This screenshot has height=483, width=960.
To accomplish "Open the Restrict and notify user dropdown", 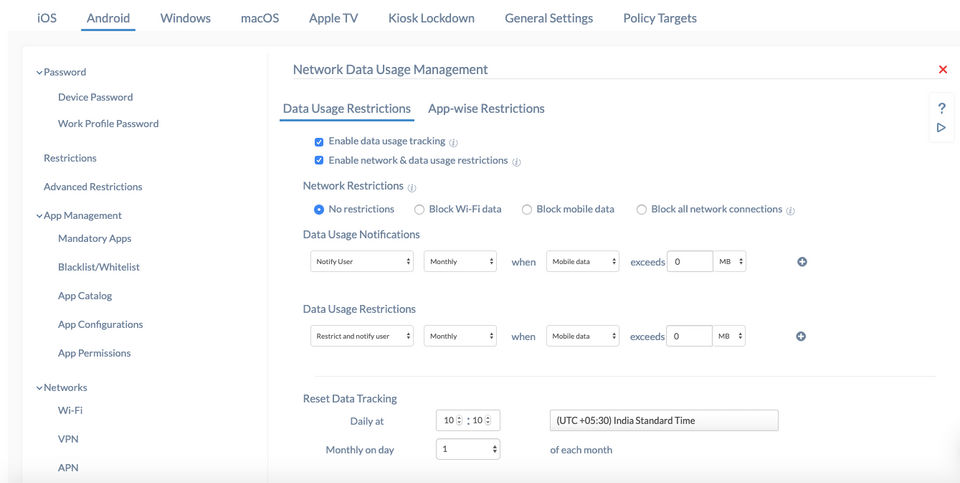I will 361,336.
